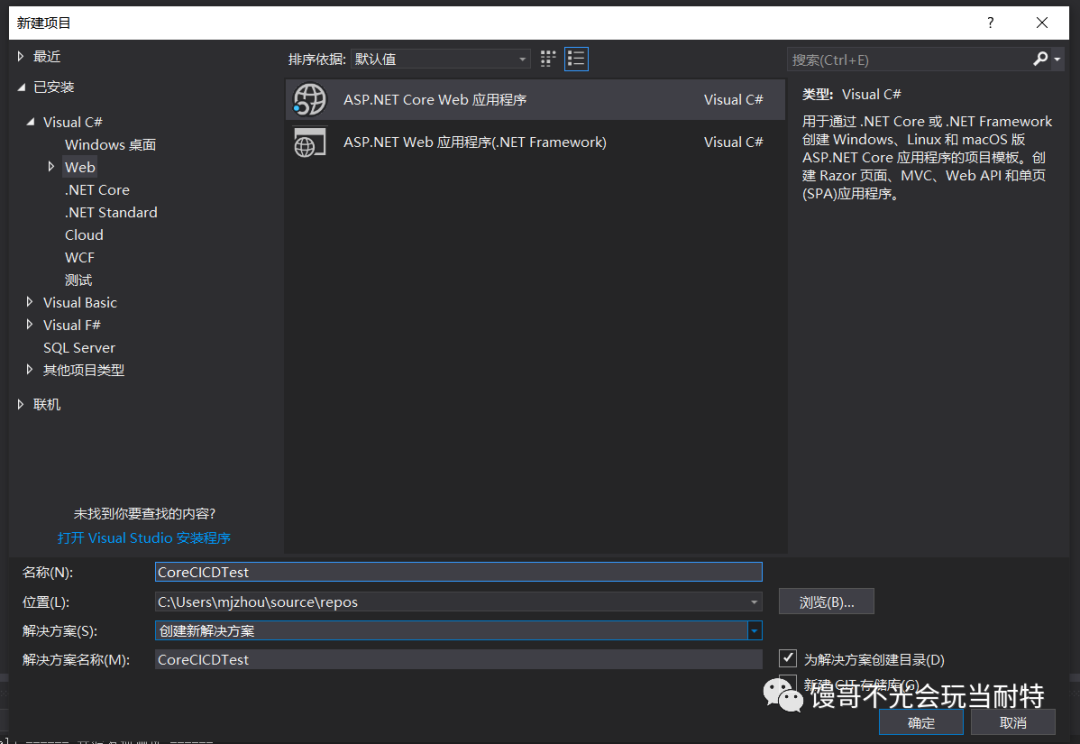
Task: Focus the 解决方案名称 field
Action: (x=459, y=659)
